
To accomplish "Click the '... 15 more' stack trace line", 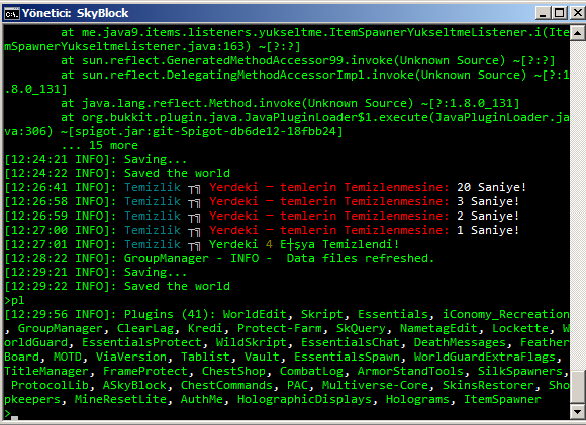I will tap(99, 145).
